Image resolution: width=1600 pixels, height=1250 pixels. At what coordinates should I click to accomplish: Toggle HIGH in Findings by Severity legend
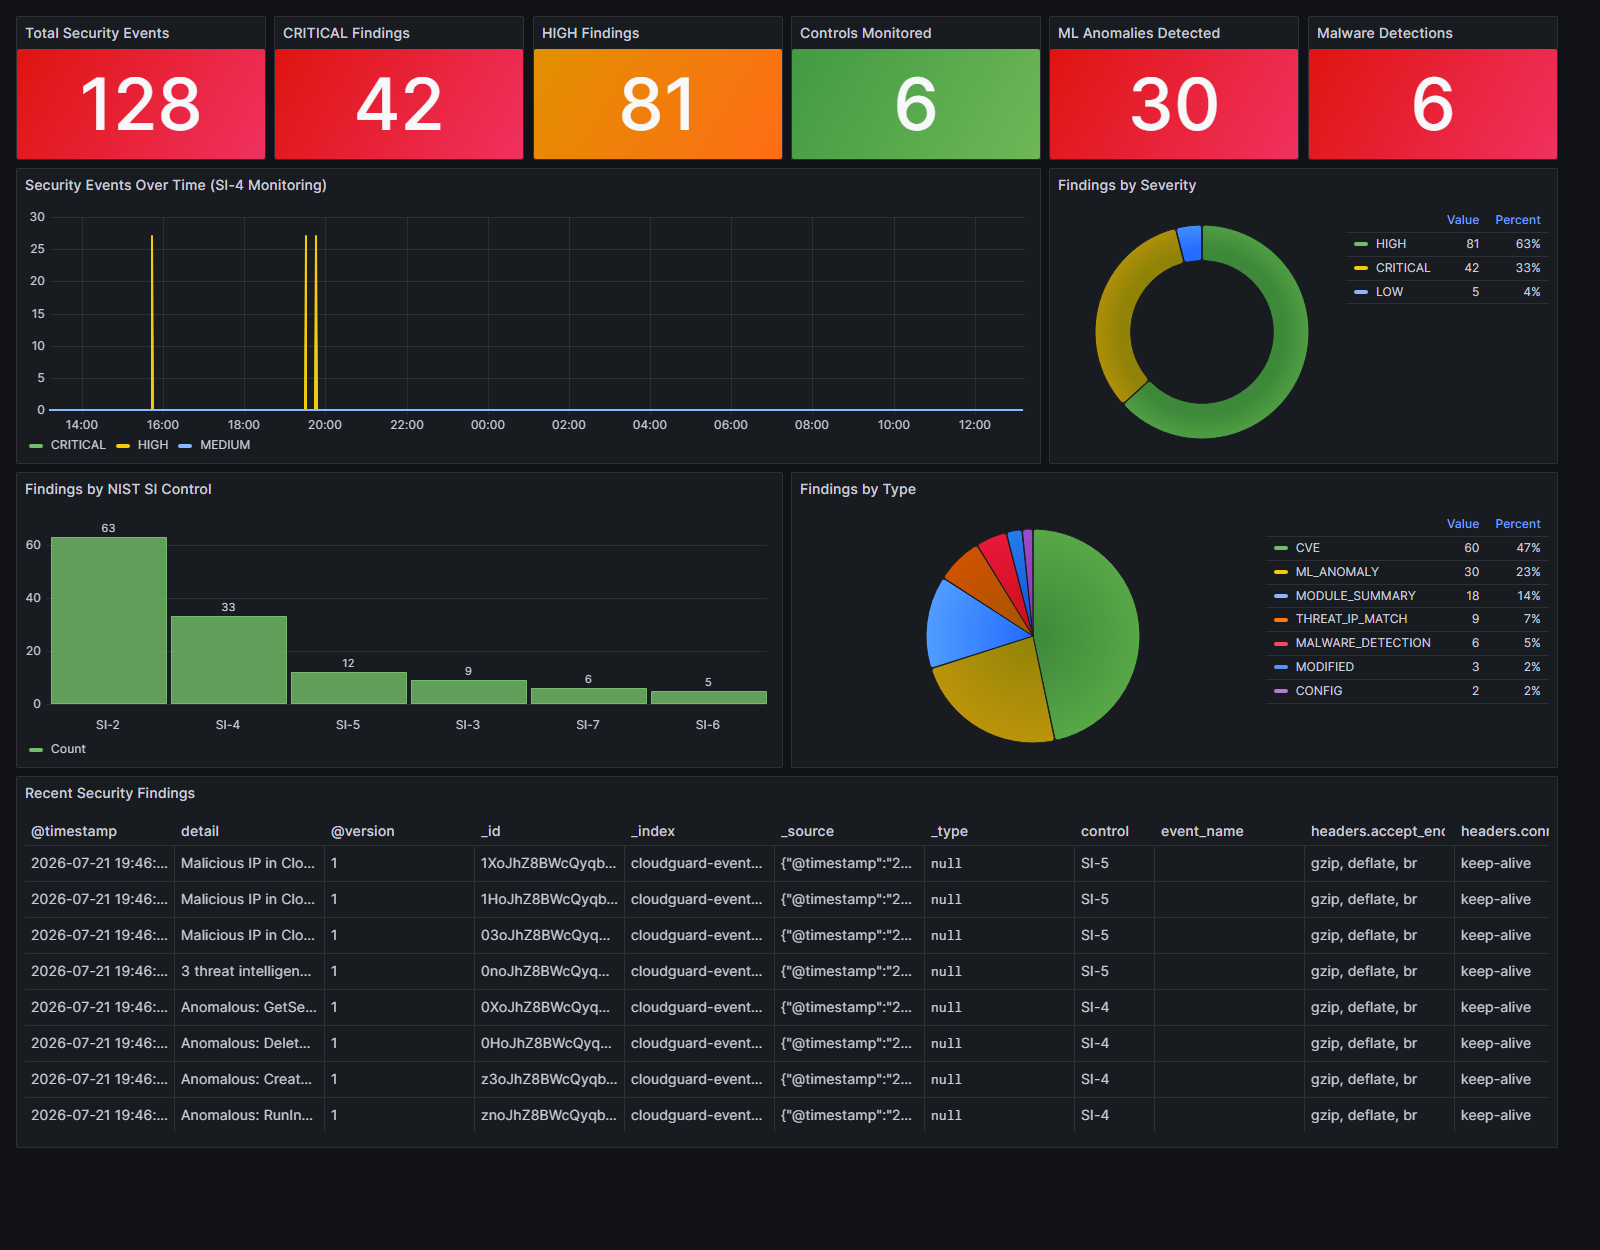point(1390,244)
